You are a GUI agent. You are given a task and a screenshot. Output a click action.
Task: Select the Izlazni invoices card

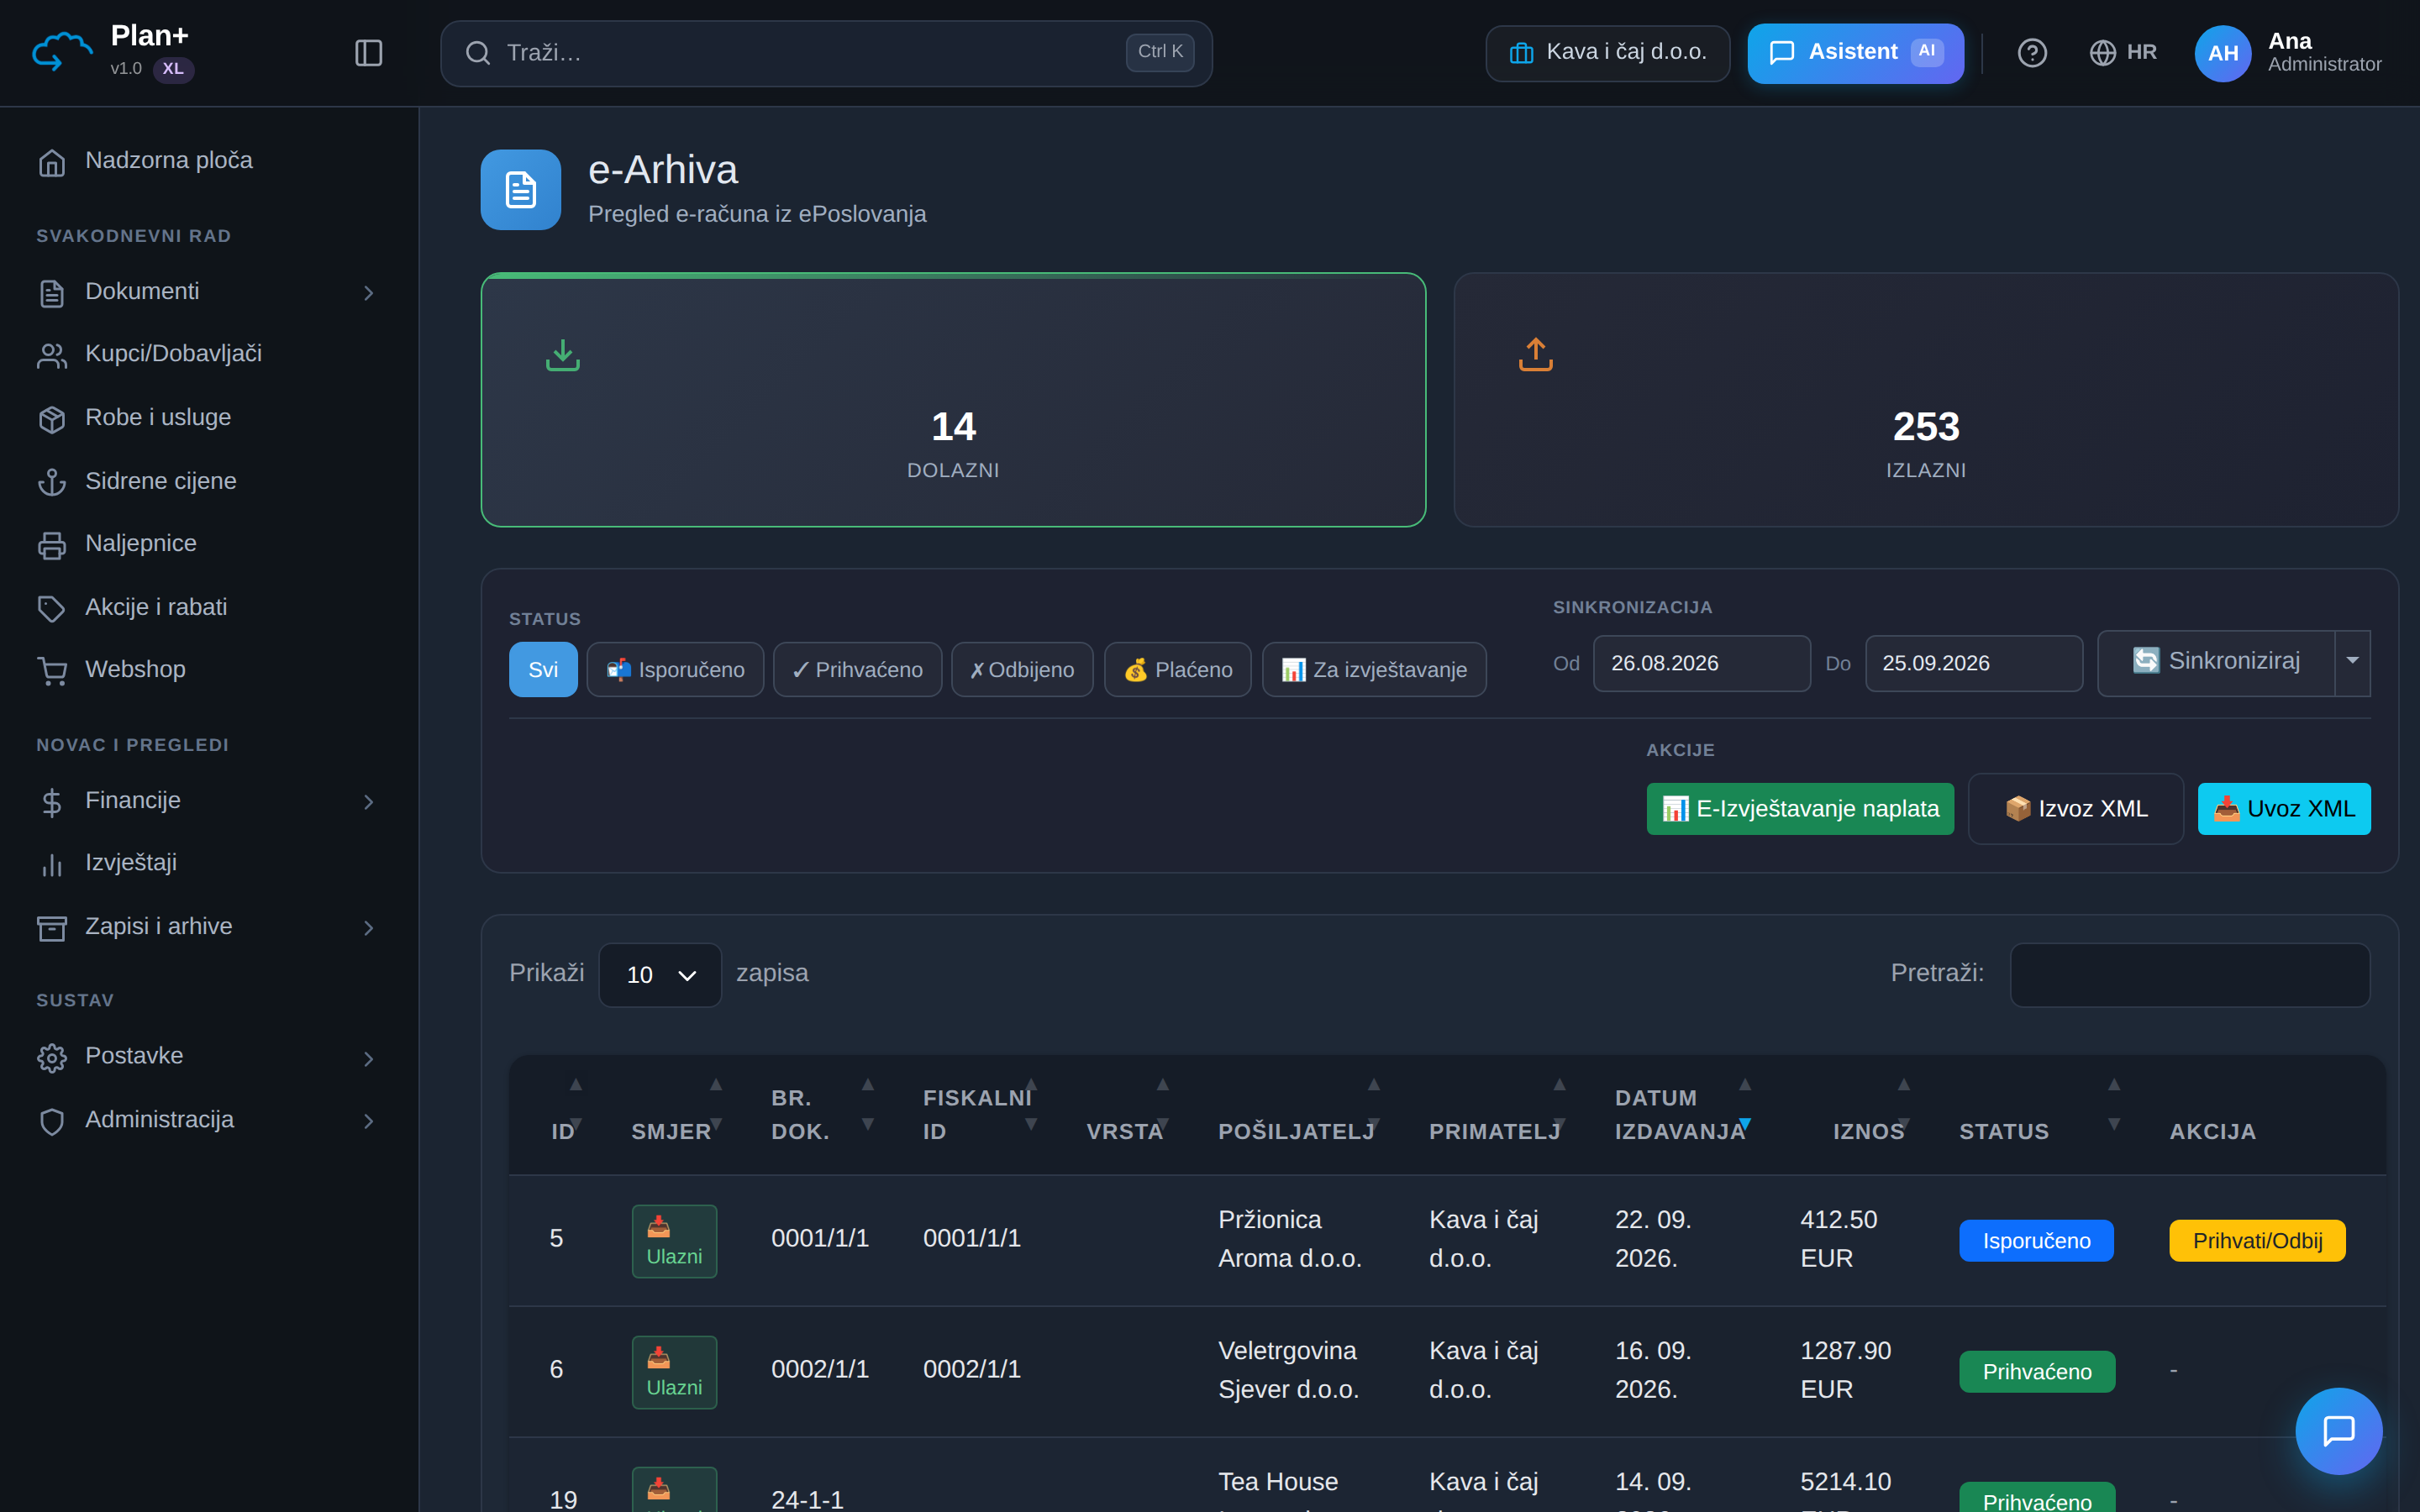pyautogui.click(x=1926, y=400)
